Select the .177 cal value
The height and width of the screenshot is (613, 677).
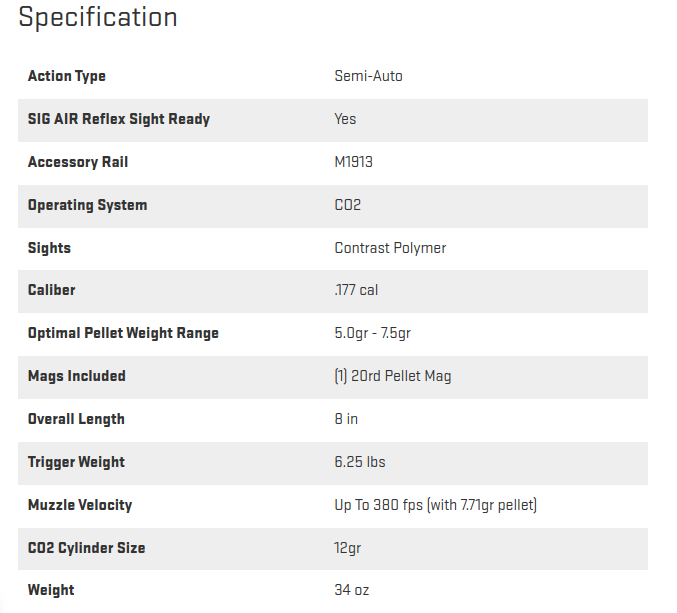(x=356, y=290)
